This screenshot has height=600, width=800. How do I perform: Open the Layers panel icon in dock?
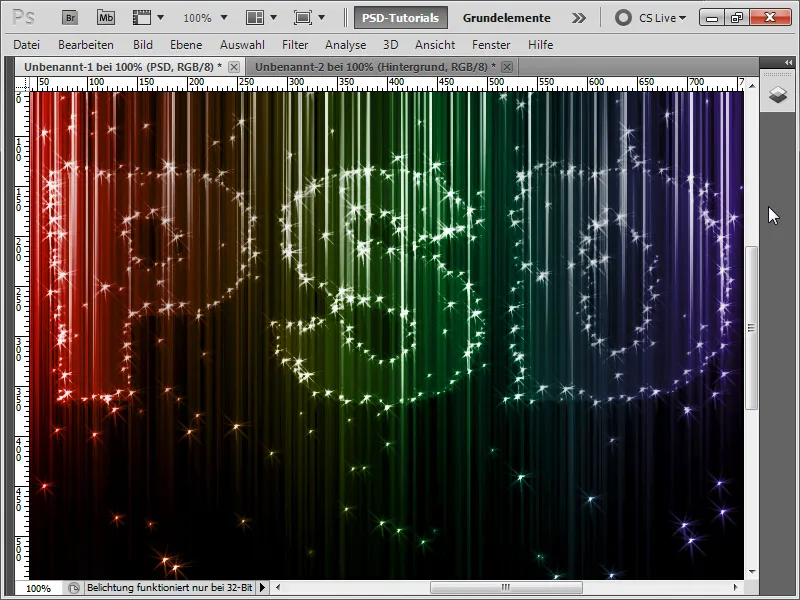[778, 94]
